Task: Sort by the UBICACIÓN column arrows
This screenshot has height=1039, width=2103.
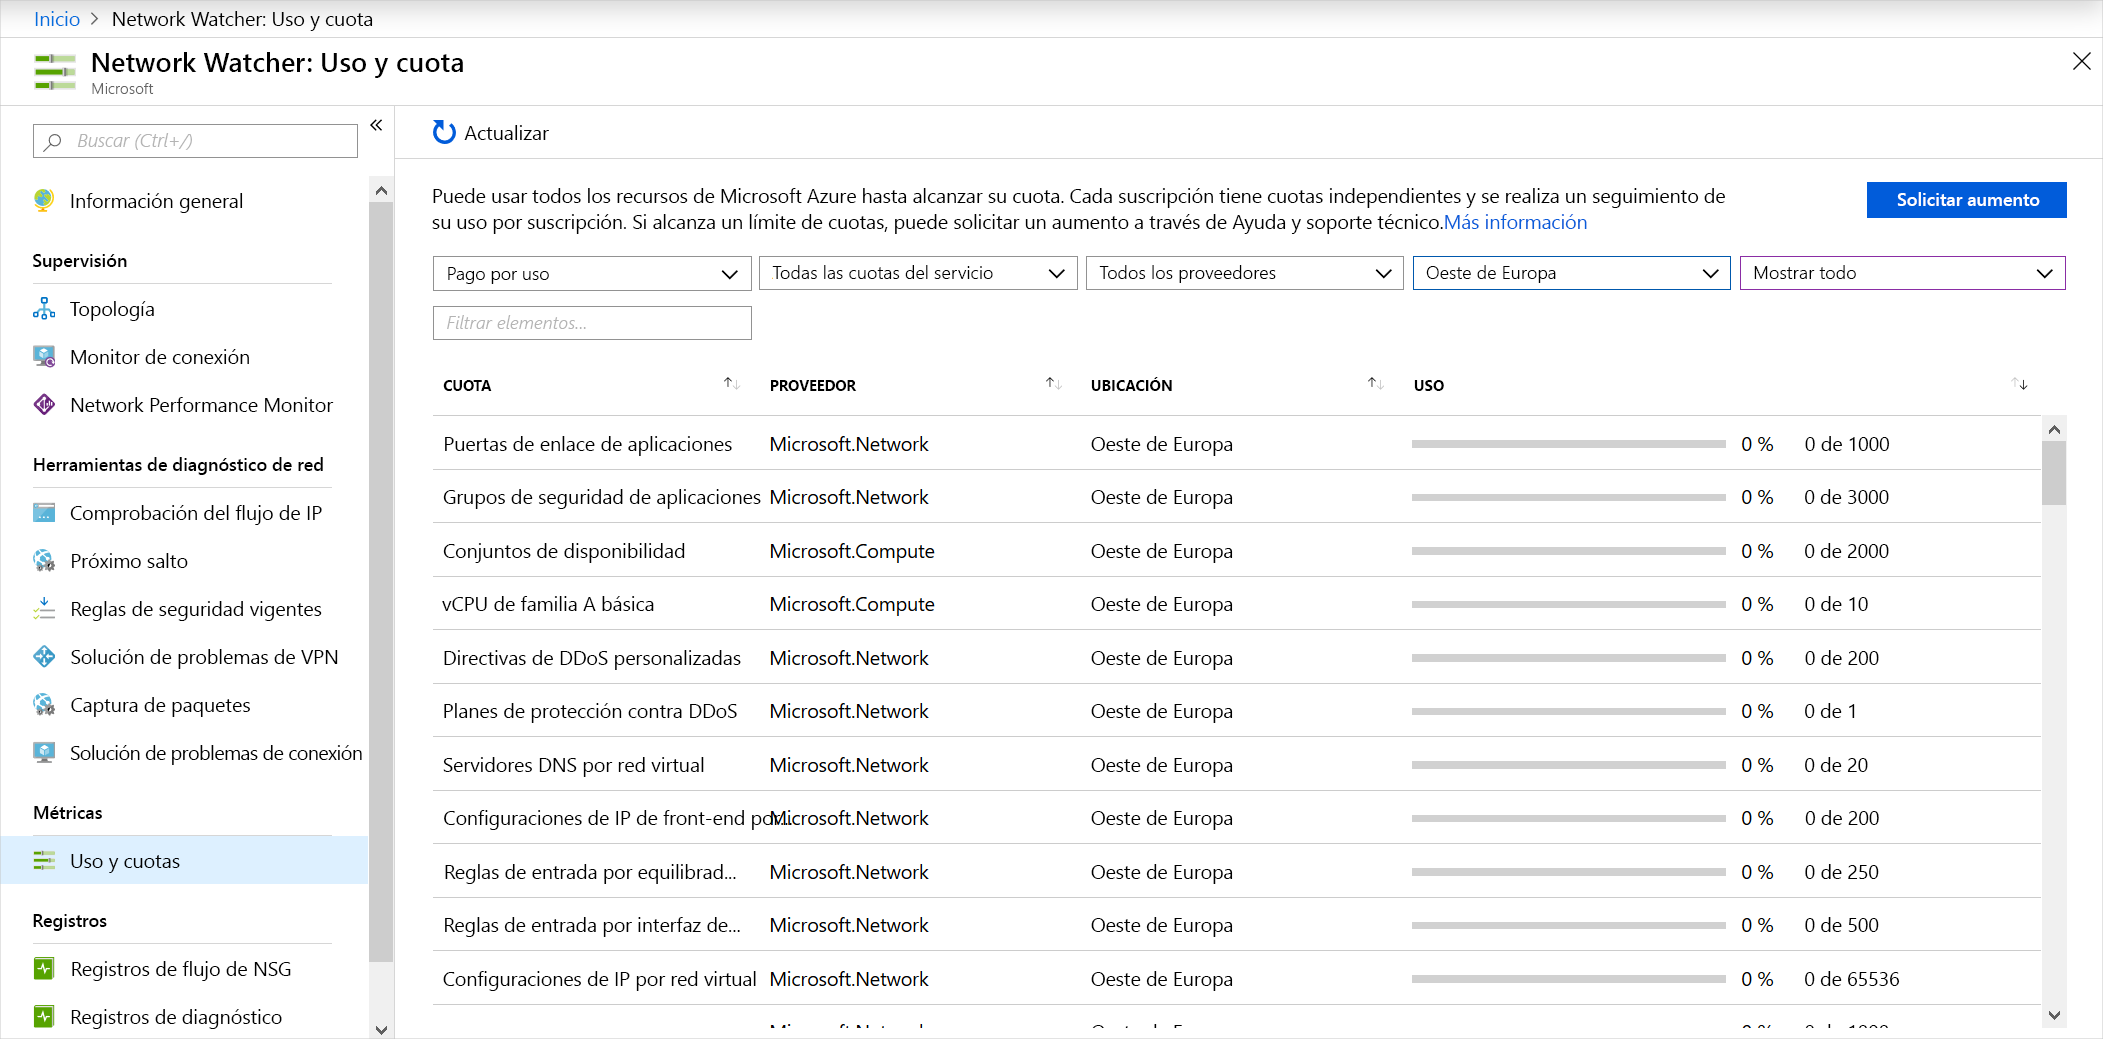Action: pos(1375,384)
